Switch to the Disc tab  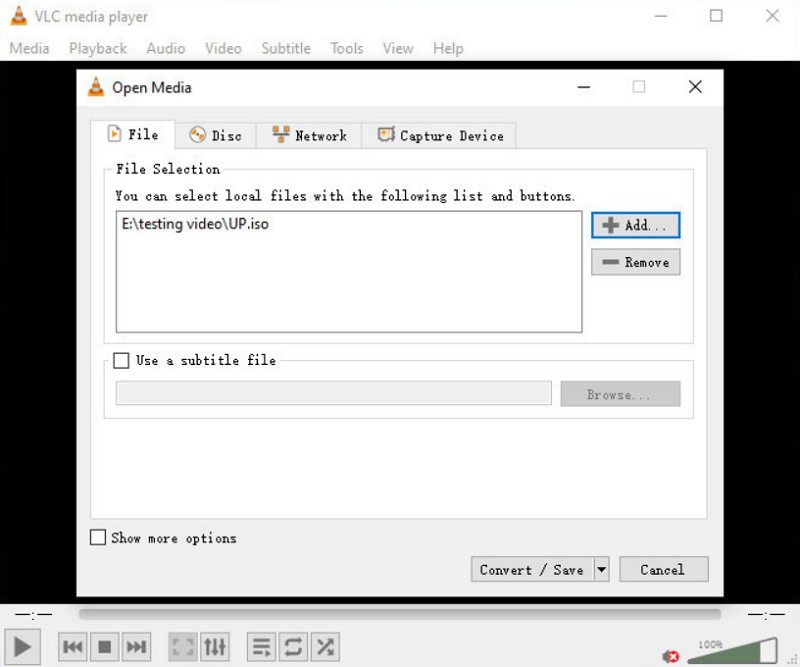(217, 135)
